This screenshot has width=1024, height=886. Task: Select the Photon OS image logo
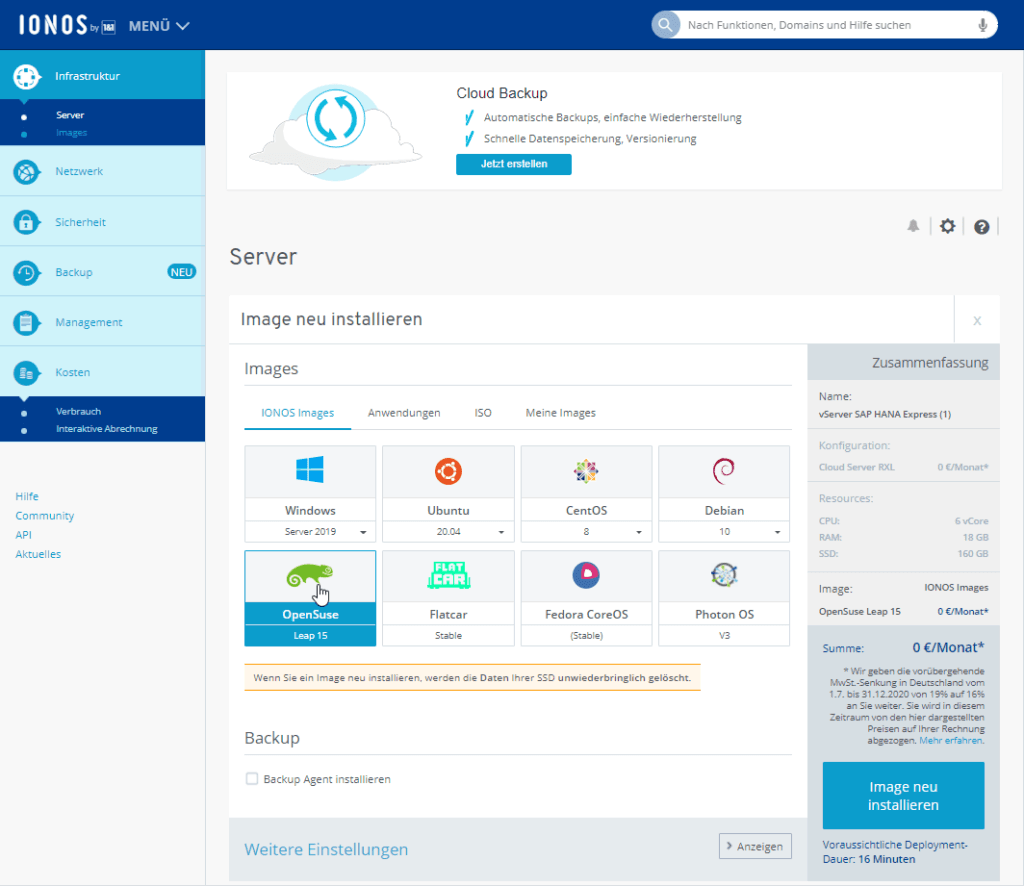pos(724,575)
